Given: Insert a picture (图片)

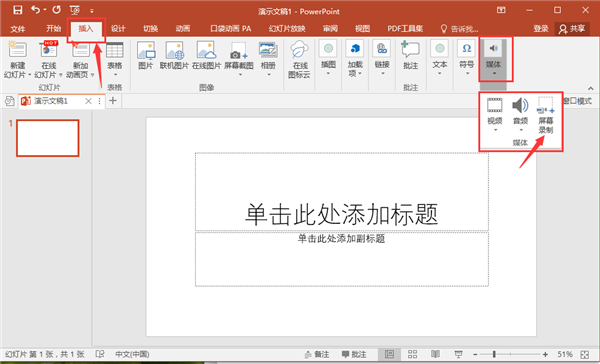Looking at the screenshot, I should (x=146, y=56).
